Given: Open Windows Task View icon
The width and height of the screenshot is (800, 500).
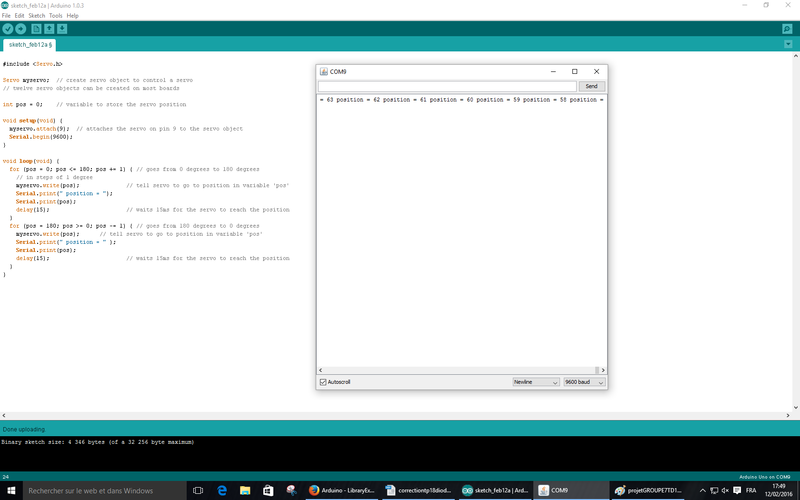Looking at the screenshot, I should (x=197, y=490).
